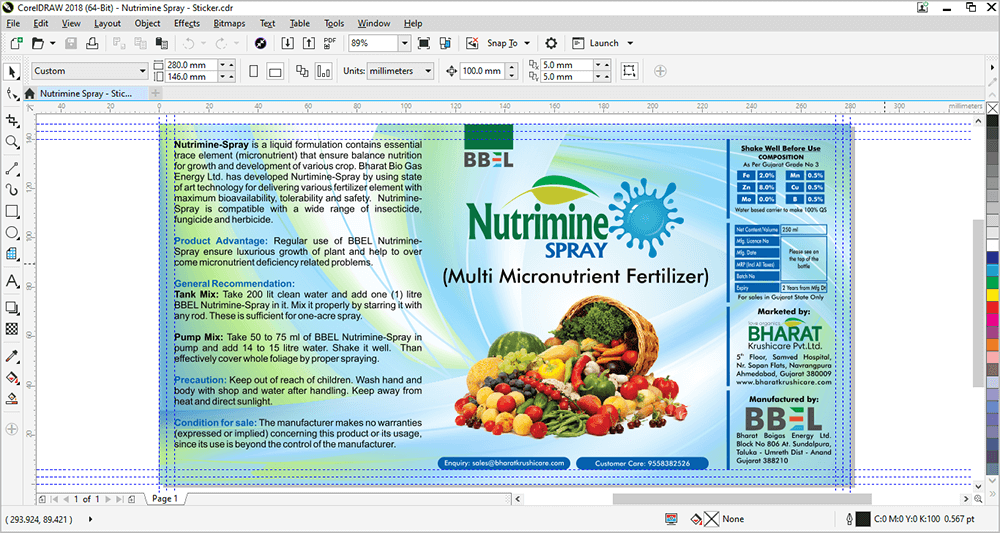Expand the Snap To dropdown

(x=527, y=43)
